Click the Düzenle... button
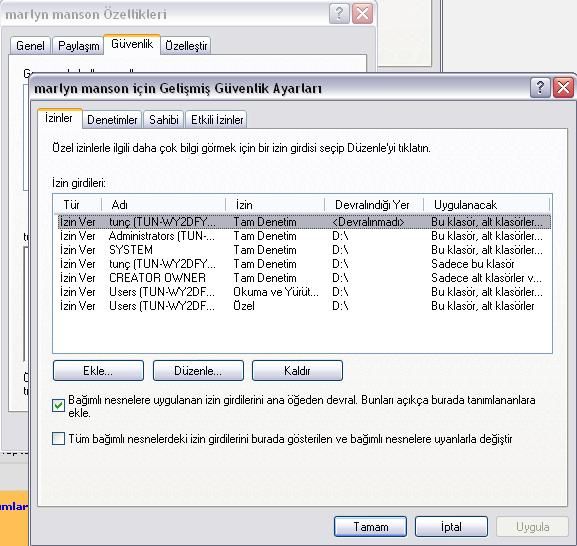 point(198,370)
